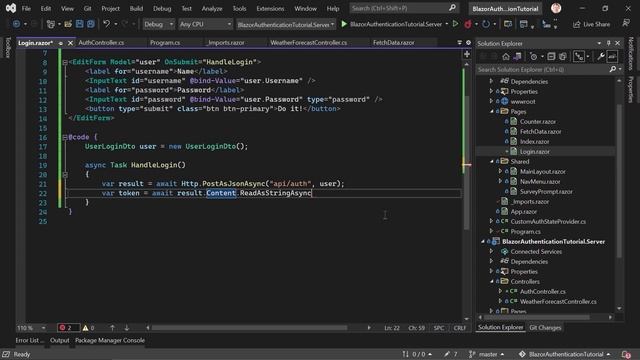Click the Solution Explorer vertical scrollbar
Image resolution: width=640 pixels, height=360 pixels.
pyautogui.click(x=619, y=180)
